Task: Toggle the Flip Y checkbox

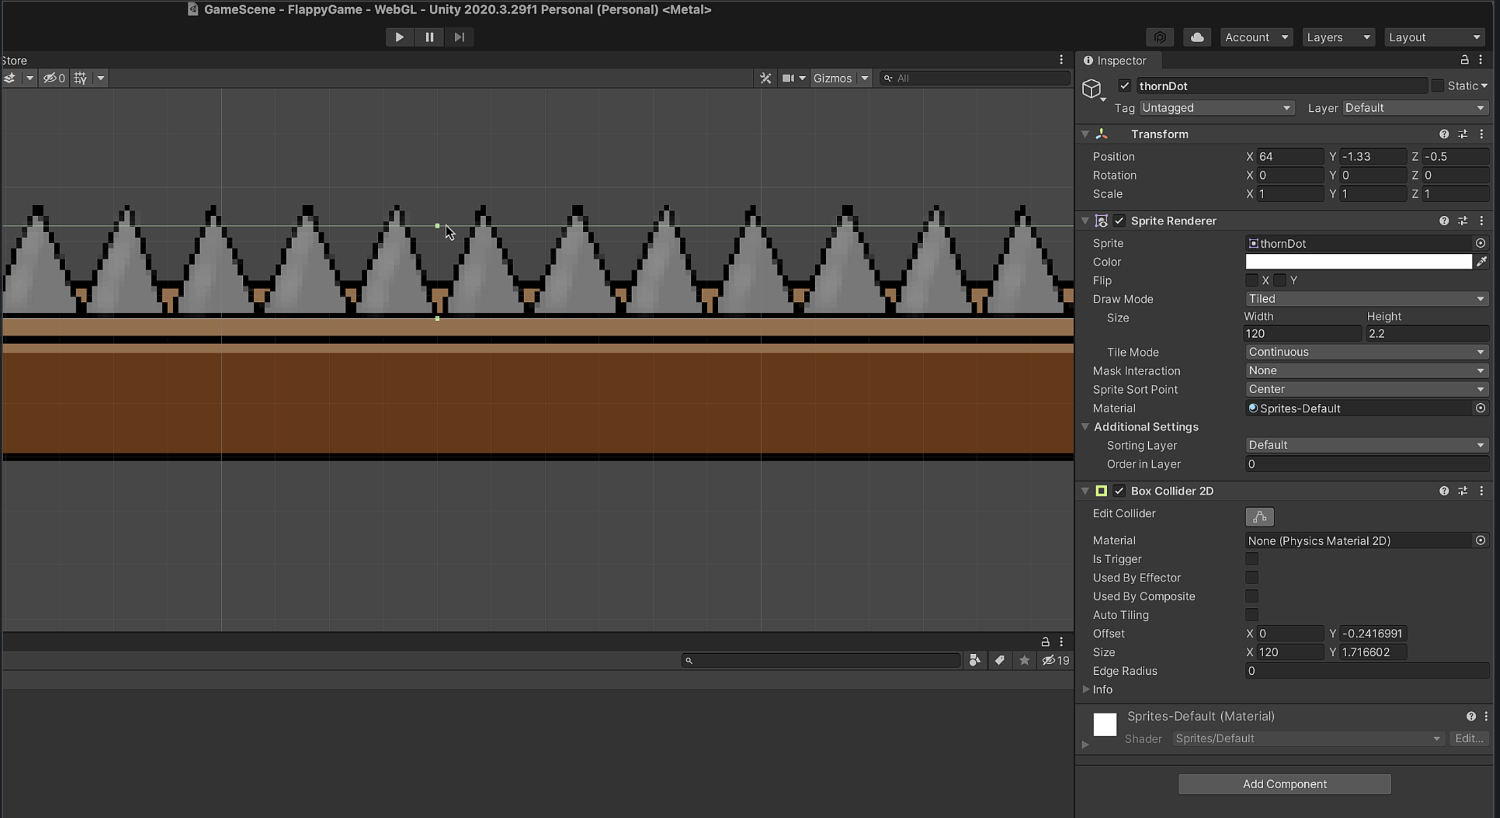Action: (1280, 281)
